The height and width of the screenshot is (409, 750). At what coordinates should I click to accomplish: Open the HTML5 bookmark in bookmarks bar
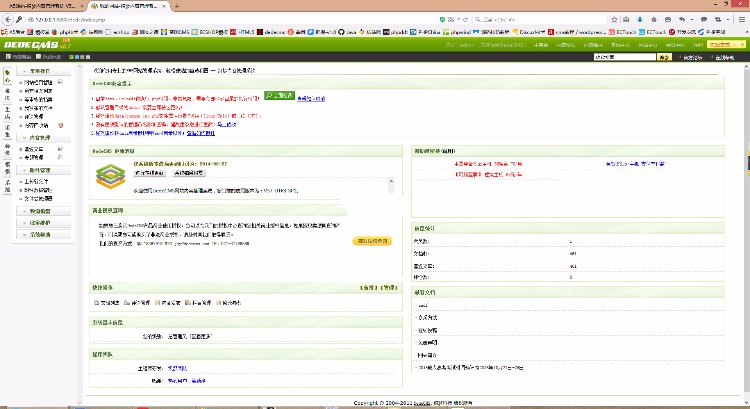point(243,32)
